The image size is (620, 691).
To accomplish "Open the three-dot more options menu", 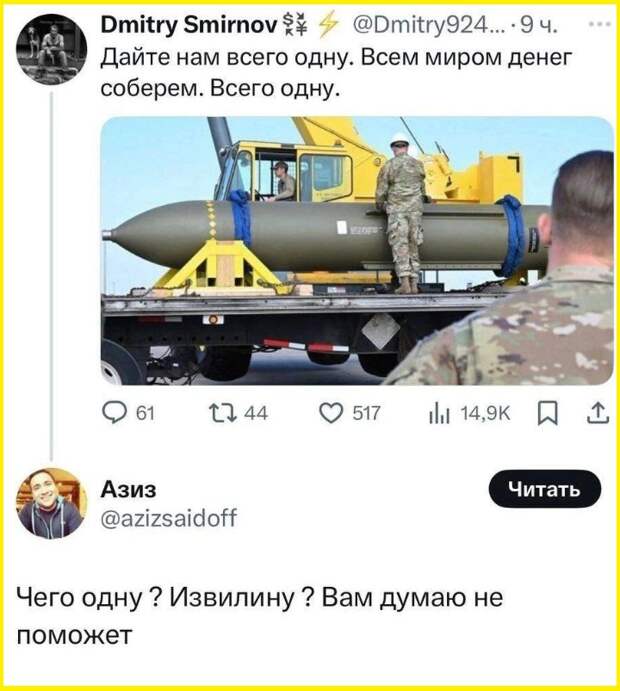I will click(600, 24).
